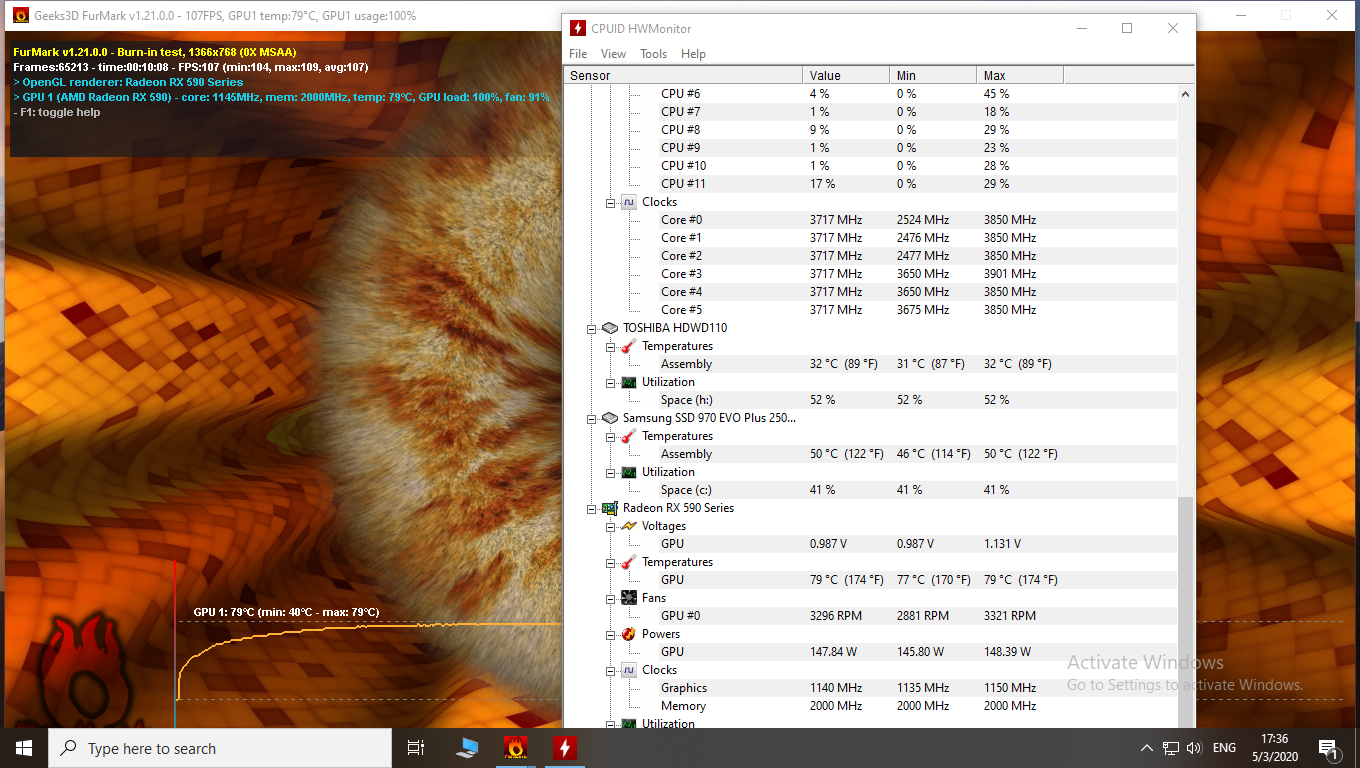This screenshot has width=1360, height=768.
Task: Click the Radeon RX 590 graphics card icon
Action: (x=609, y=508)
